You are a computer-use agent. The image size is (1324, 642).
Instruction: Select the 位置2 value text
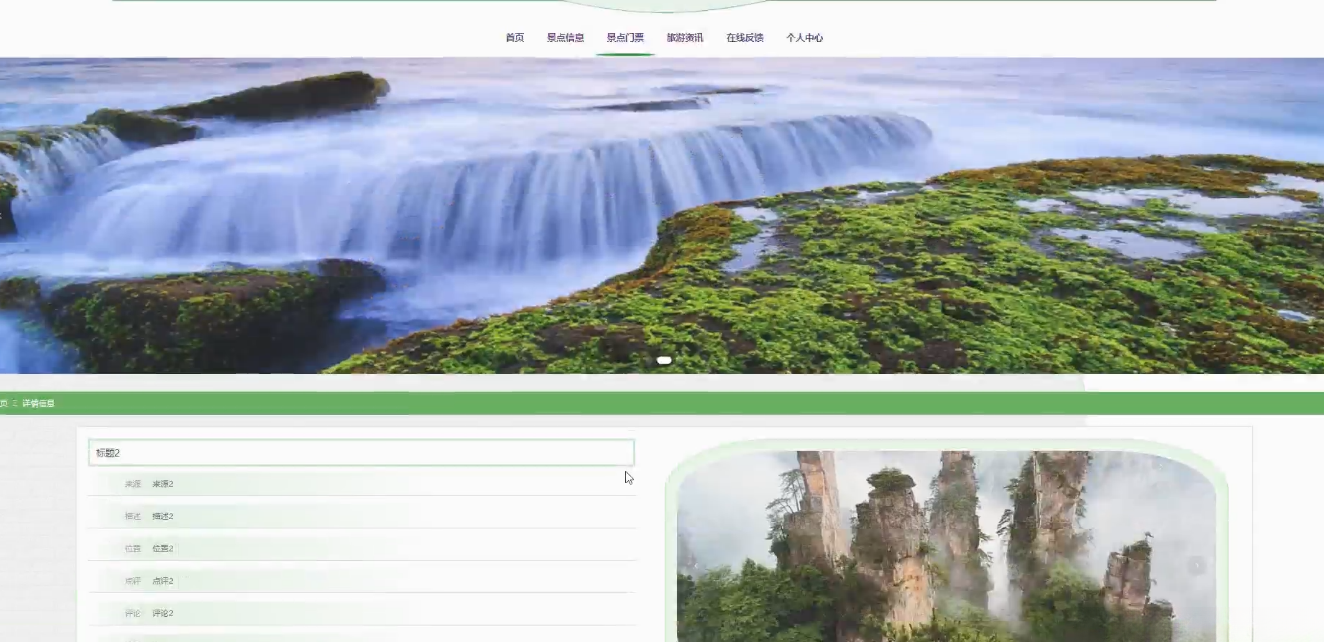(163, 548)
